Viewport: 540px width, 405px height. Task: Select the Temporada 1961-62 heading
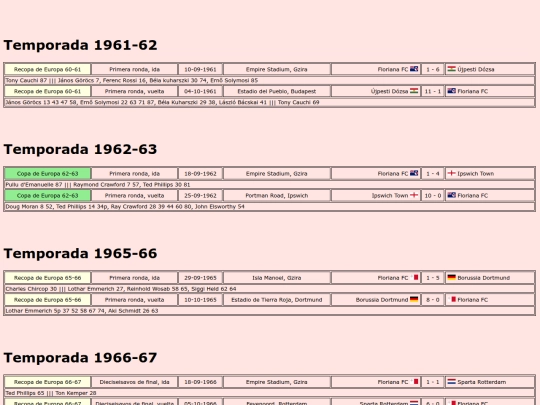coord(80,45)
